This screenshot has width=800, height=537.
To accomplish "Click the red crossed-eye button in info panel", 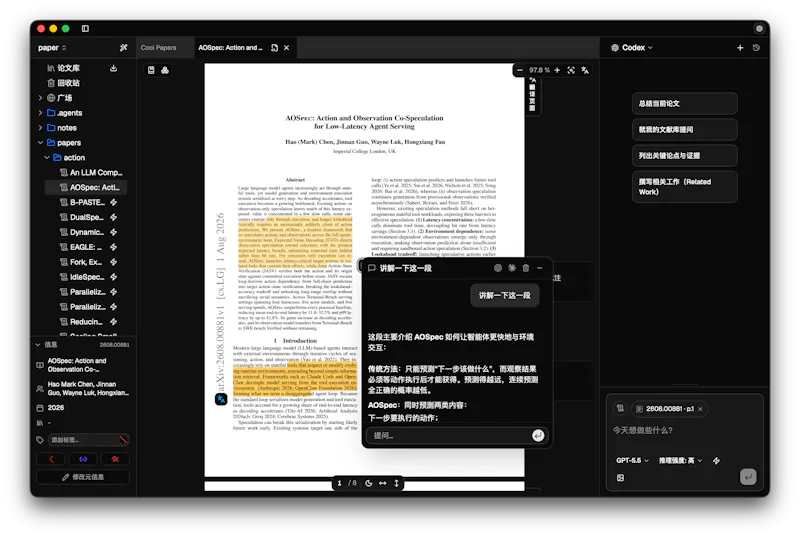I will point(115,459).
